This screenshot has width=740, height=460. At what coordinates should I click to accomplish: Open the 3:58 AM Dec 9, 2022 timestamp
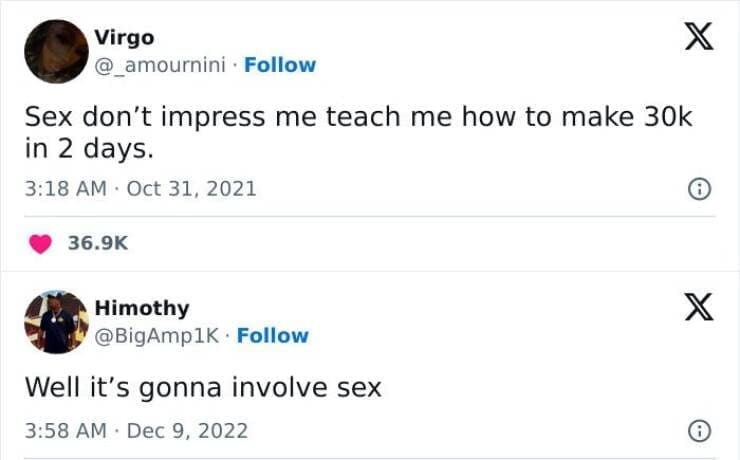click(x=136, y=432)
